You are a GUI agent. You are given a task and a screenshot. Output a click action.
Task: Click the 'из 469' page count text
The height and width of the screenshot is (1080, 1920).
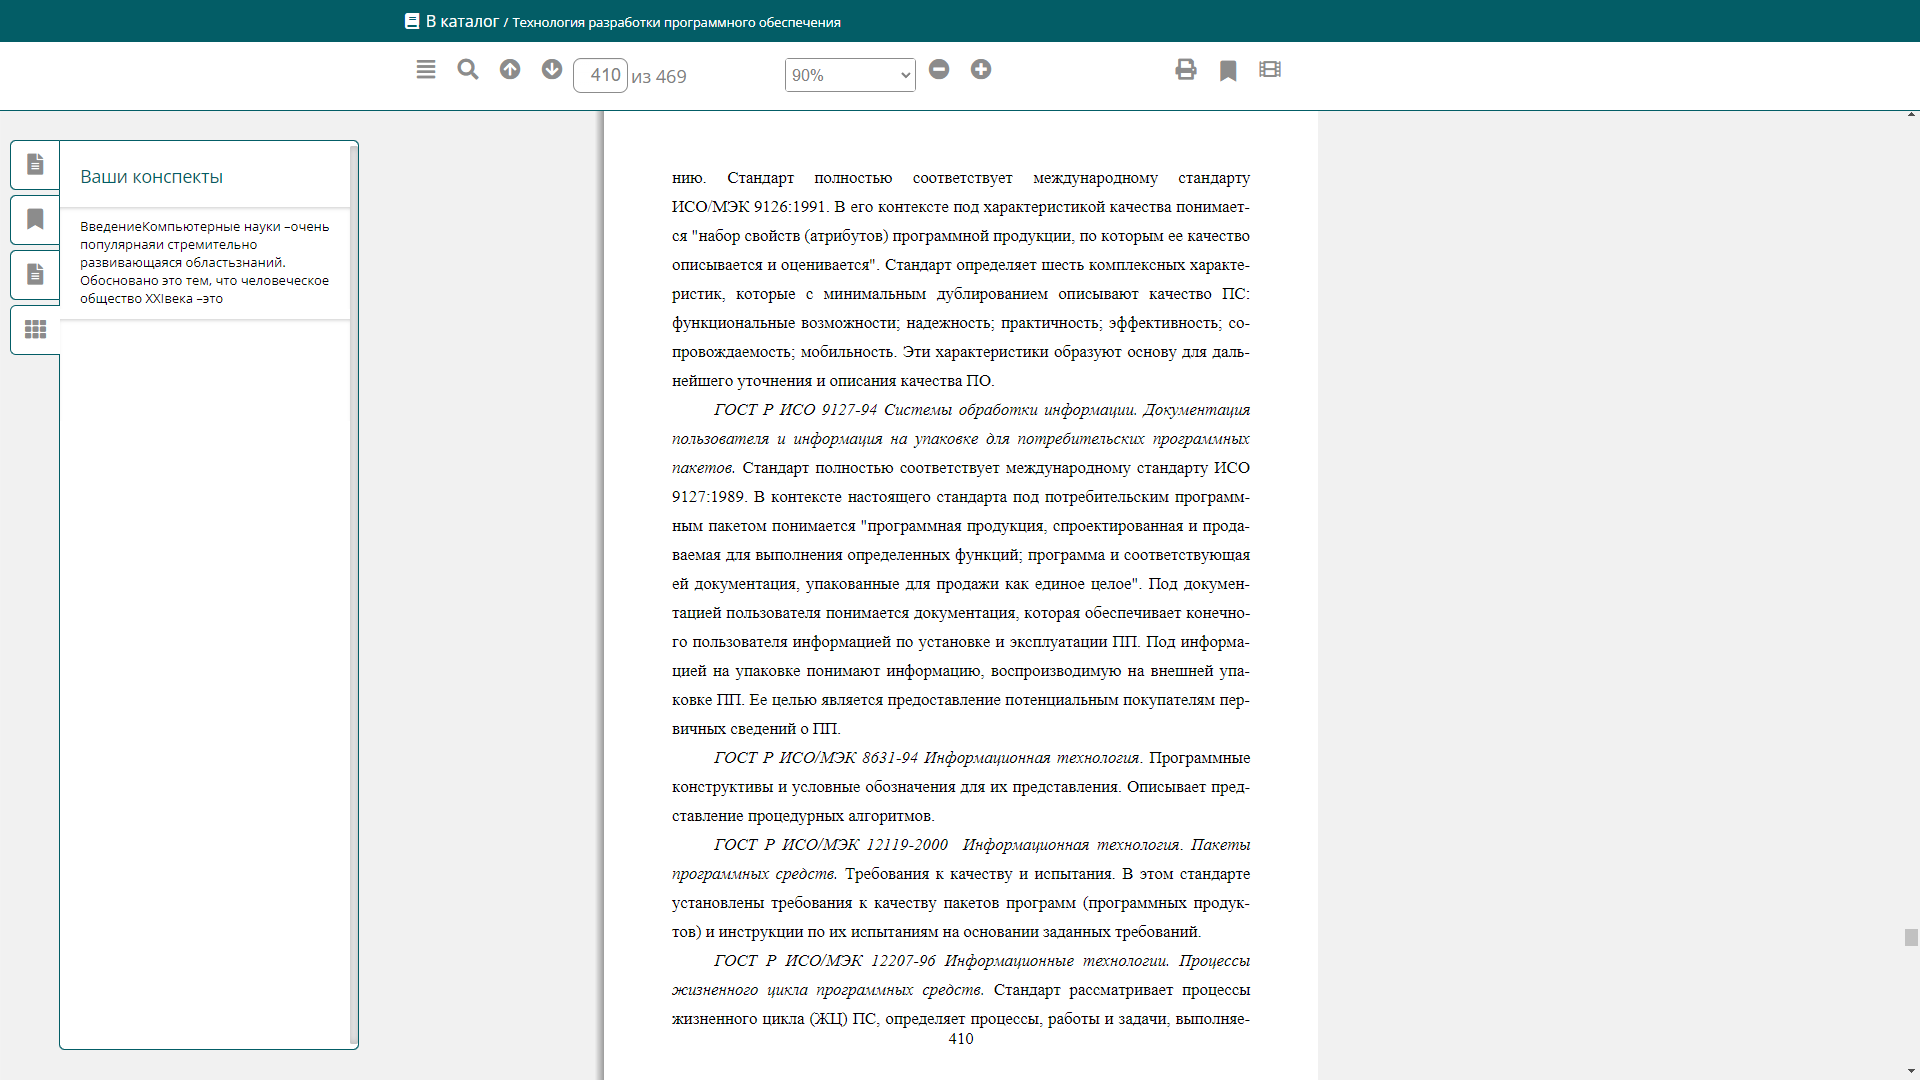pyautogui.click(x=659, y=76)
